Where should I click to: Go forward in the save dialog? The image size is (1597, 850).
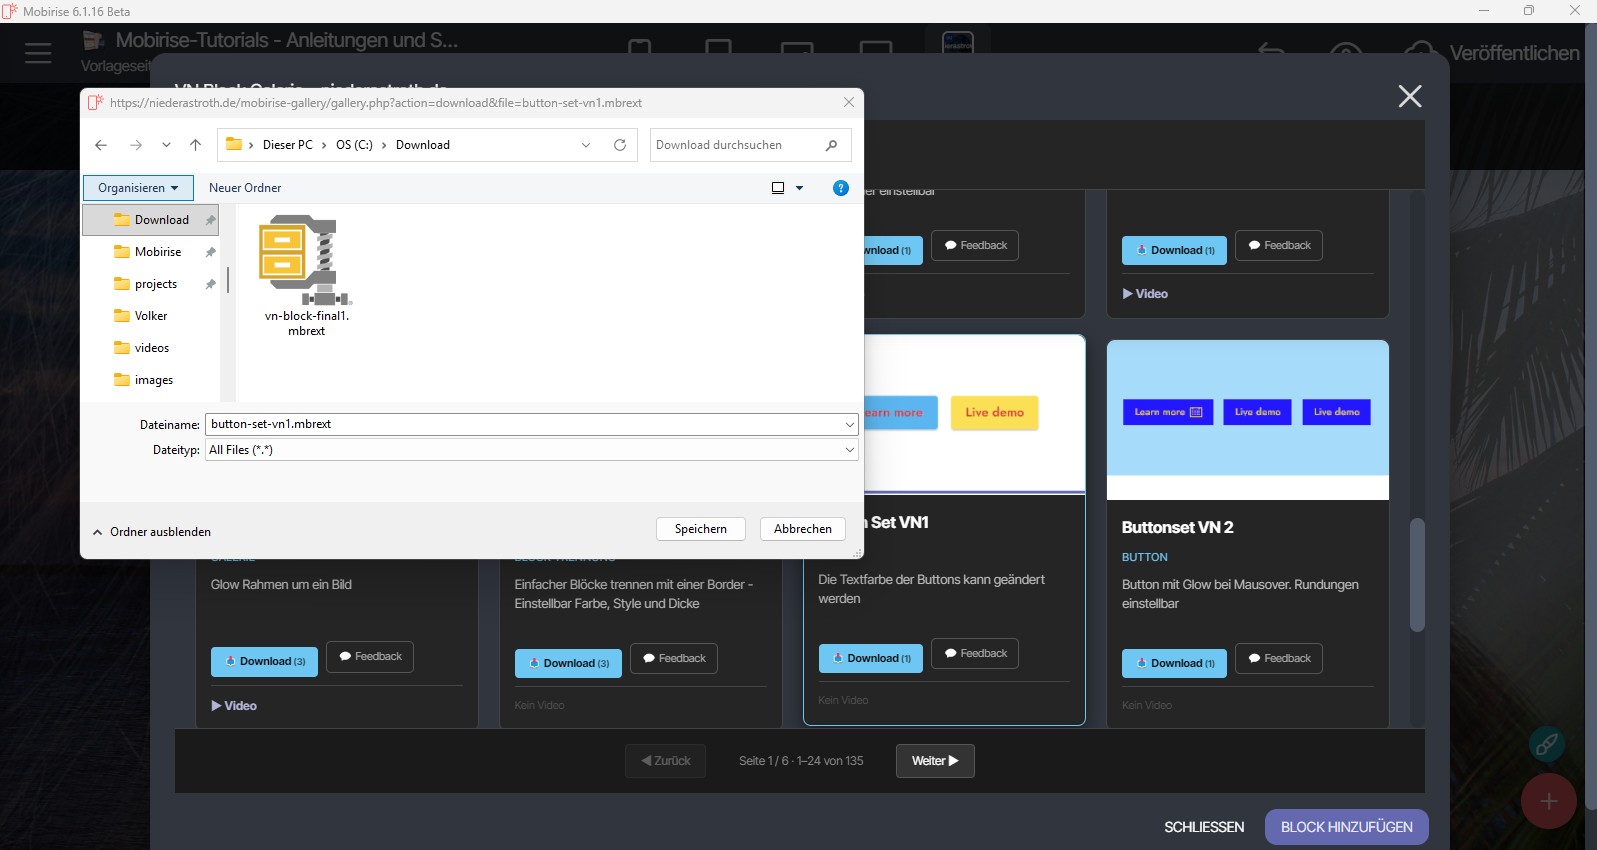pos(136,145)
